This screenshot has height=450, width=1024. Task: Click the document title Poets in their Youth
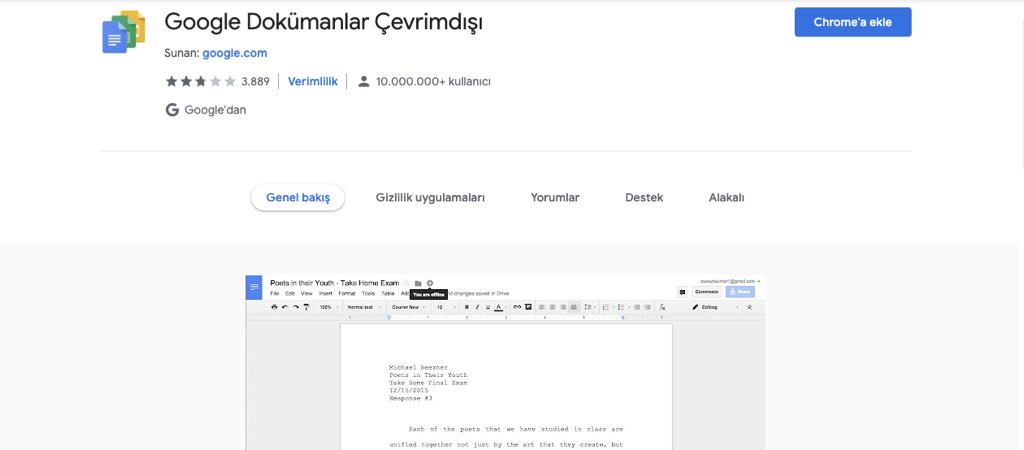tap(334, 283)
